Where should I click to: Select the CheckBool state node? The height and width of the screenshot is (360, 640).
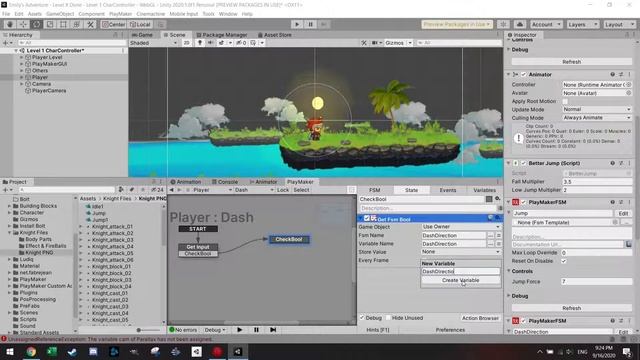289,239
